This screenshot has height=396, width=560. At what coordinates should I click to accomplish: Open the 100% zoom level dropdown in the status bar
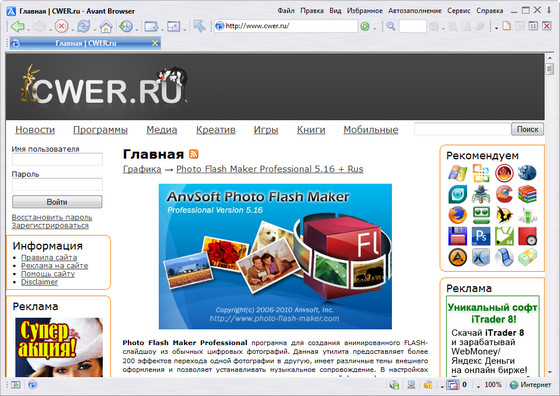tap(478, 386)
